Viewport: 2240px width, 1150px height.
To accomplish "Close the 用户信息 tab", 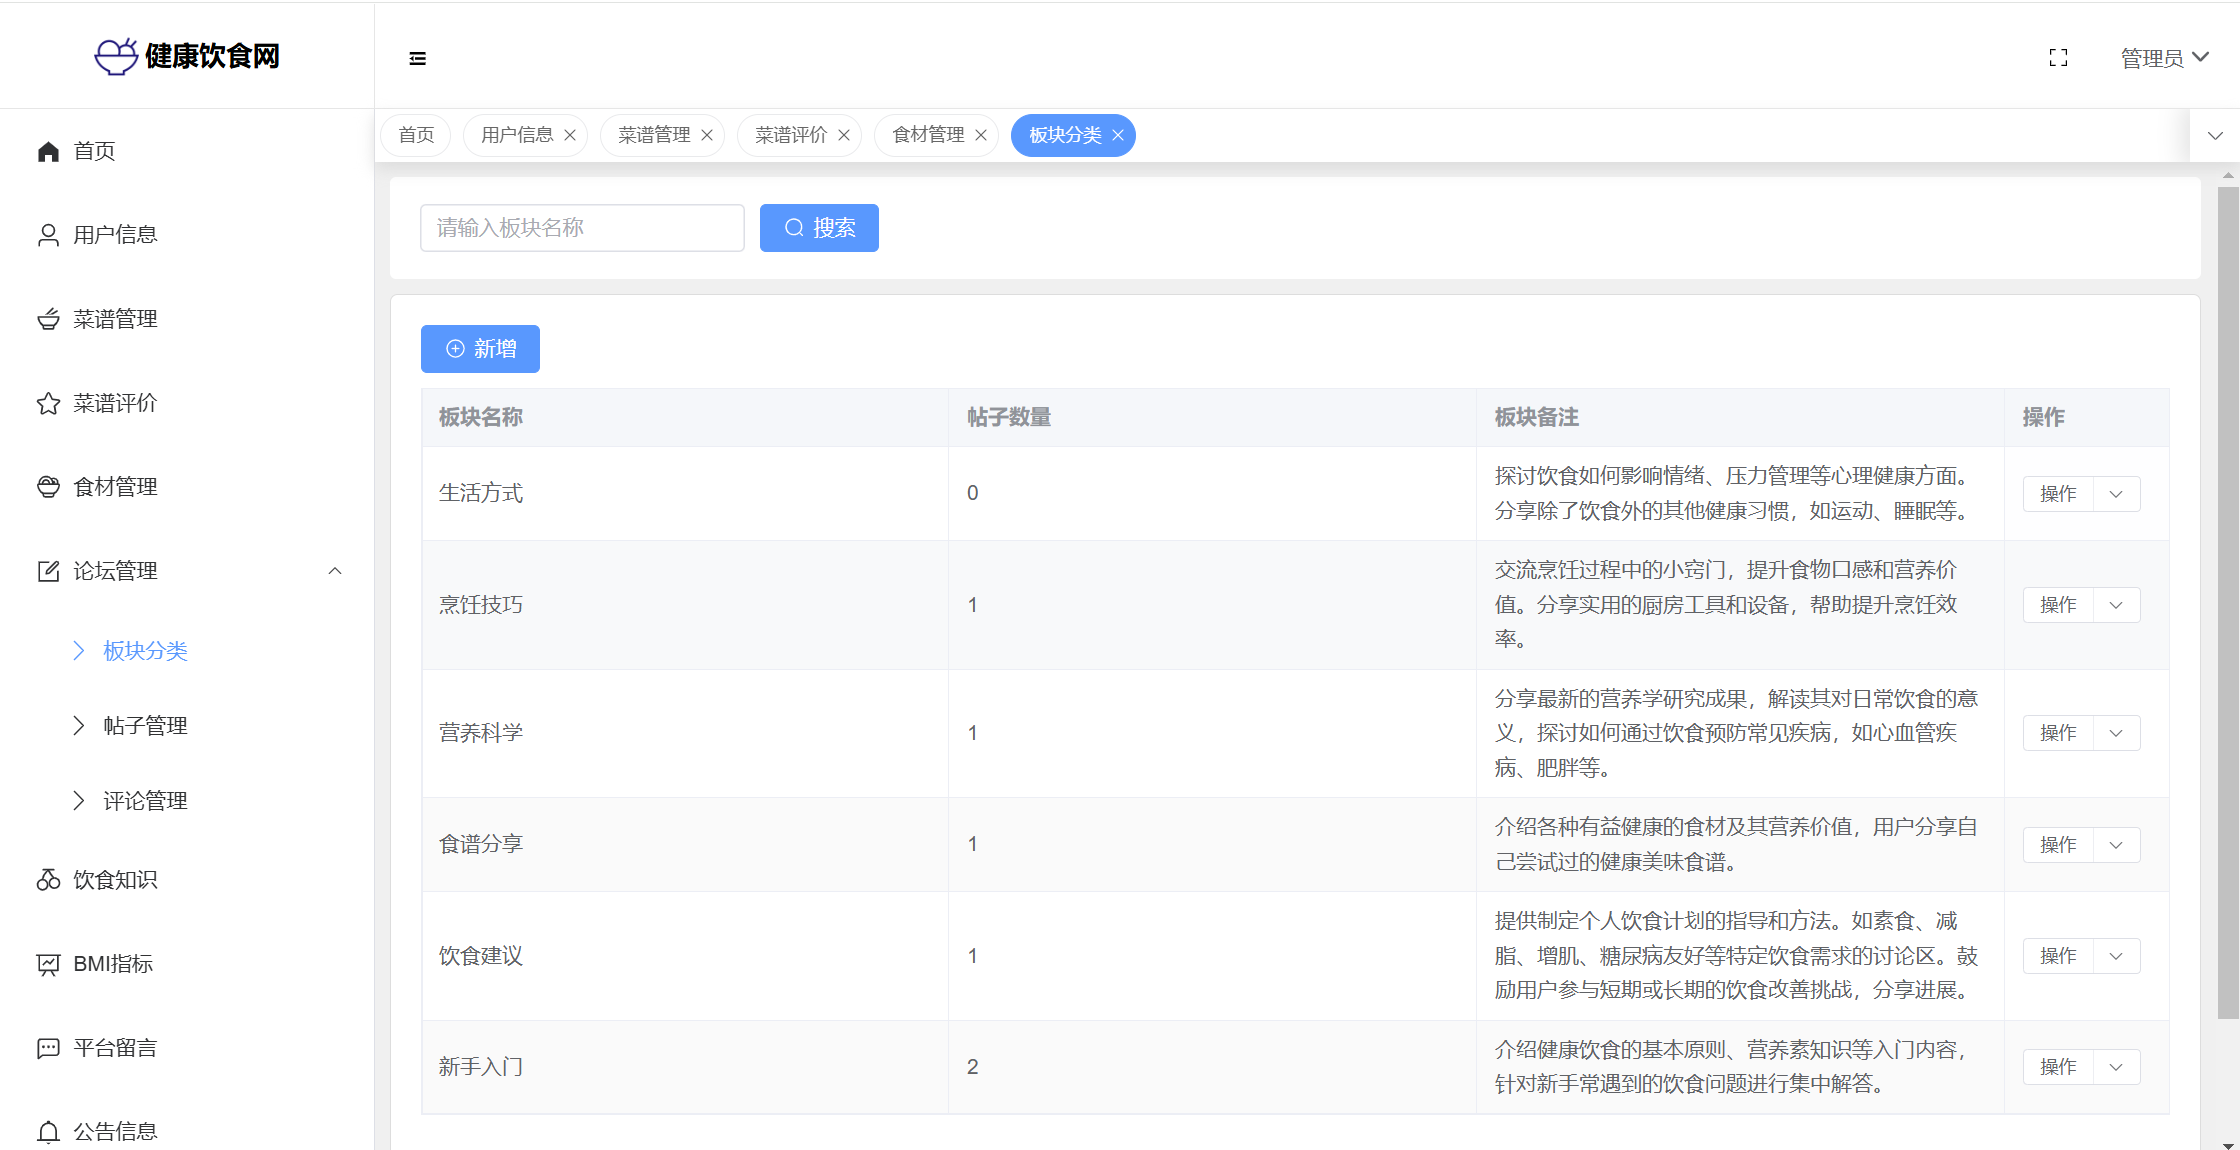I will (x=570, y=136).
